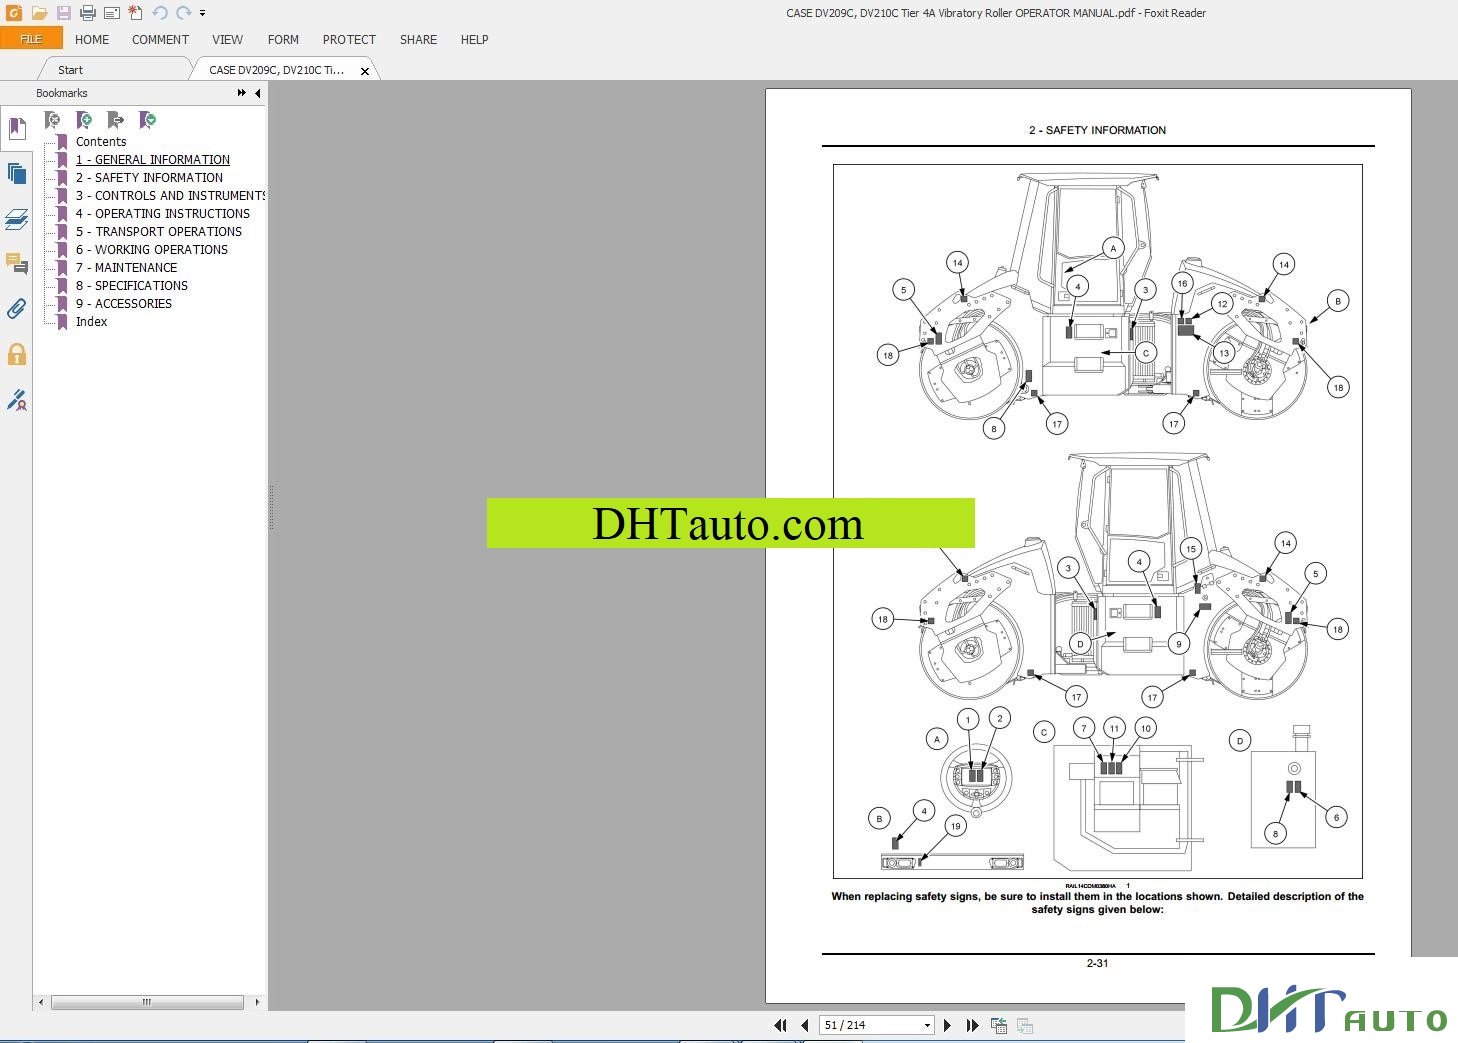The width and height of the screenshot is (1458, 1043).
Task: Open the Attachments panel
Action: pyautogui.click(x=17, y=309)
